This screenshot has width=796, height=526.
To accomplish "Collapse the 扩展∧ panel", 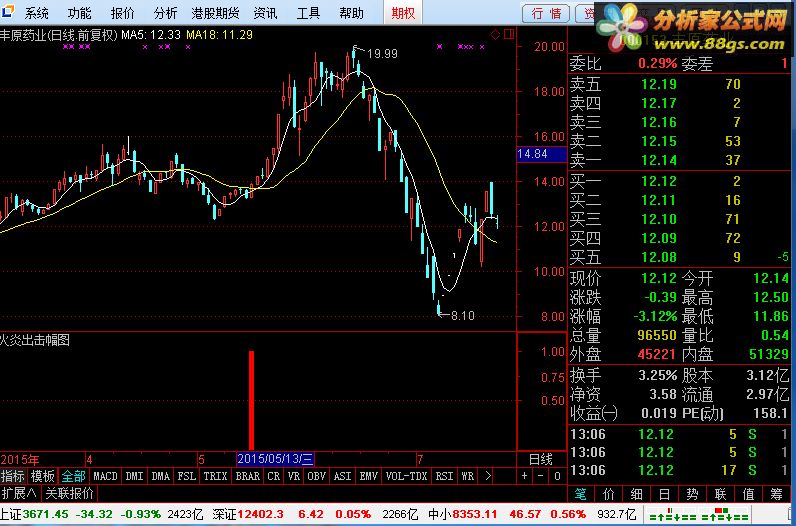I will tap(19, 493).
